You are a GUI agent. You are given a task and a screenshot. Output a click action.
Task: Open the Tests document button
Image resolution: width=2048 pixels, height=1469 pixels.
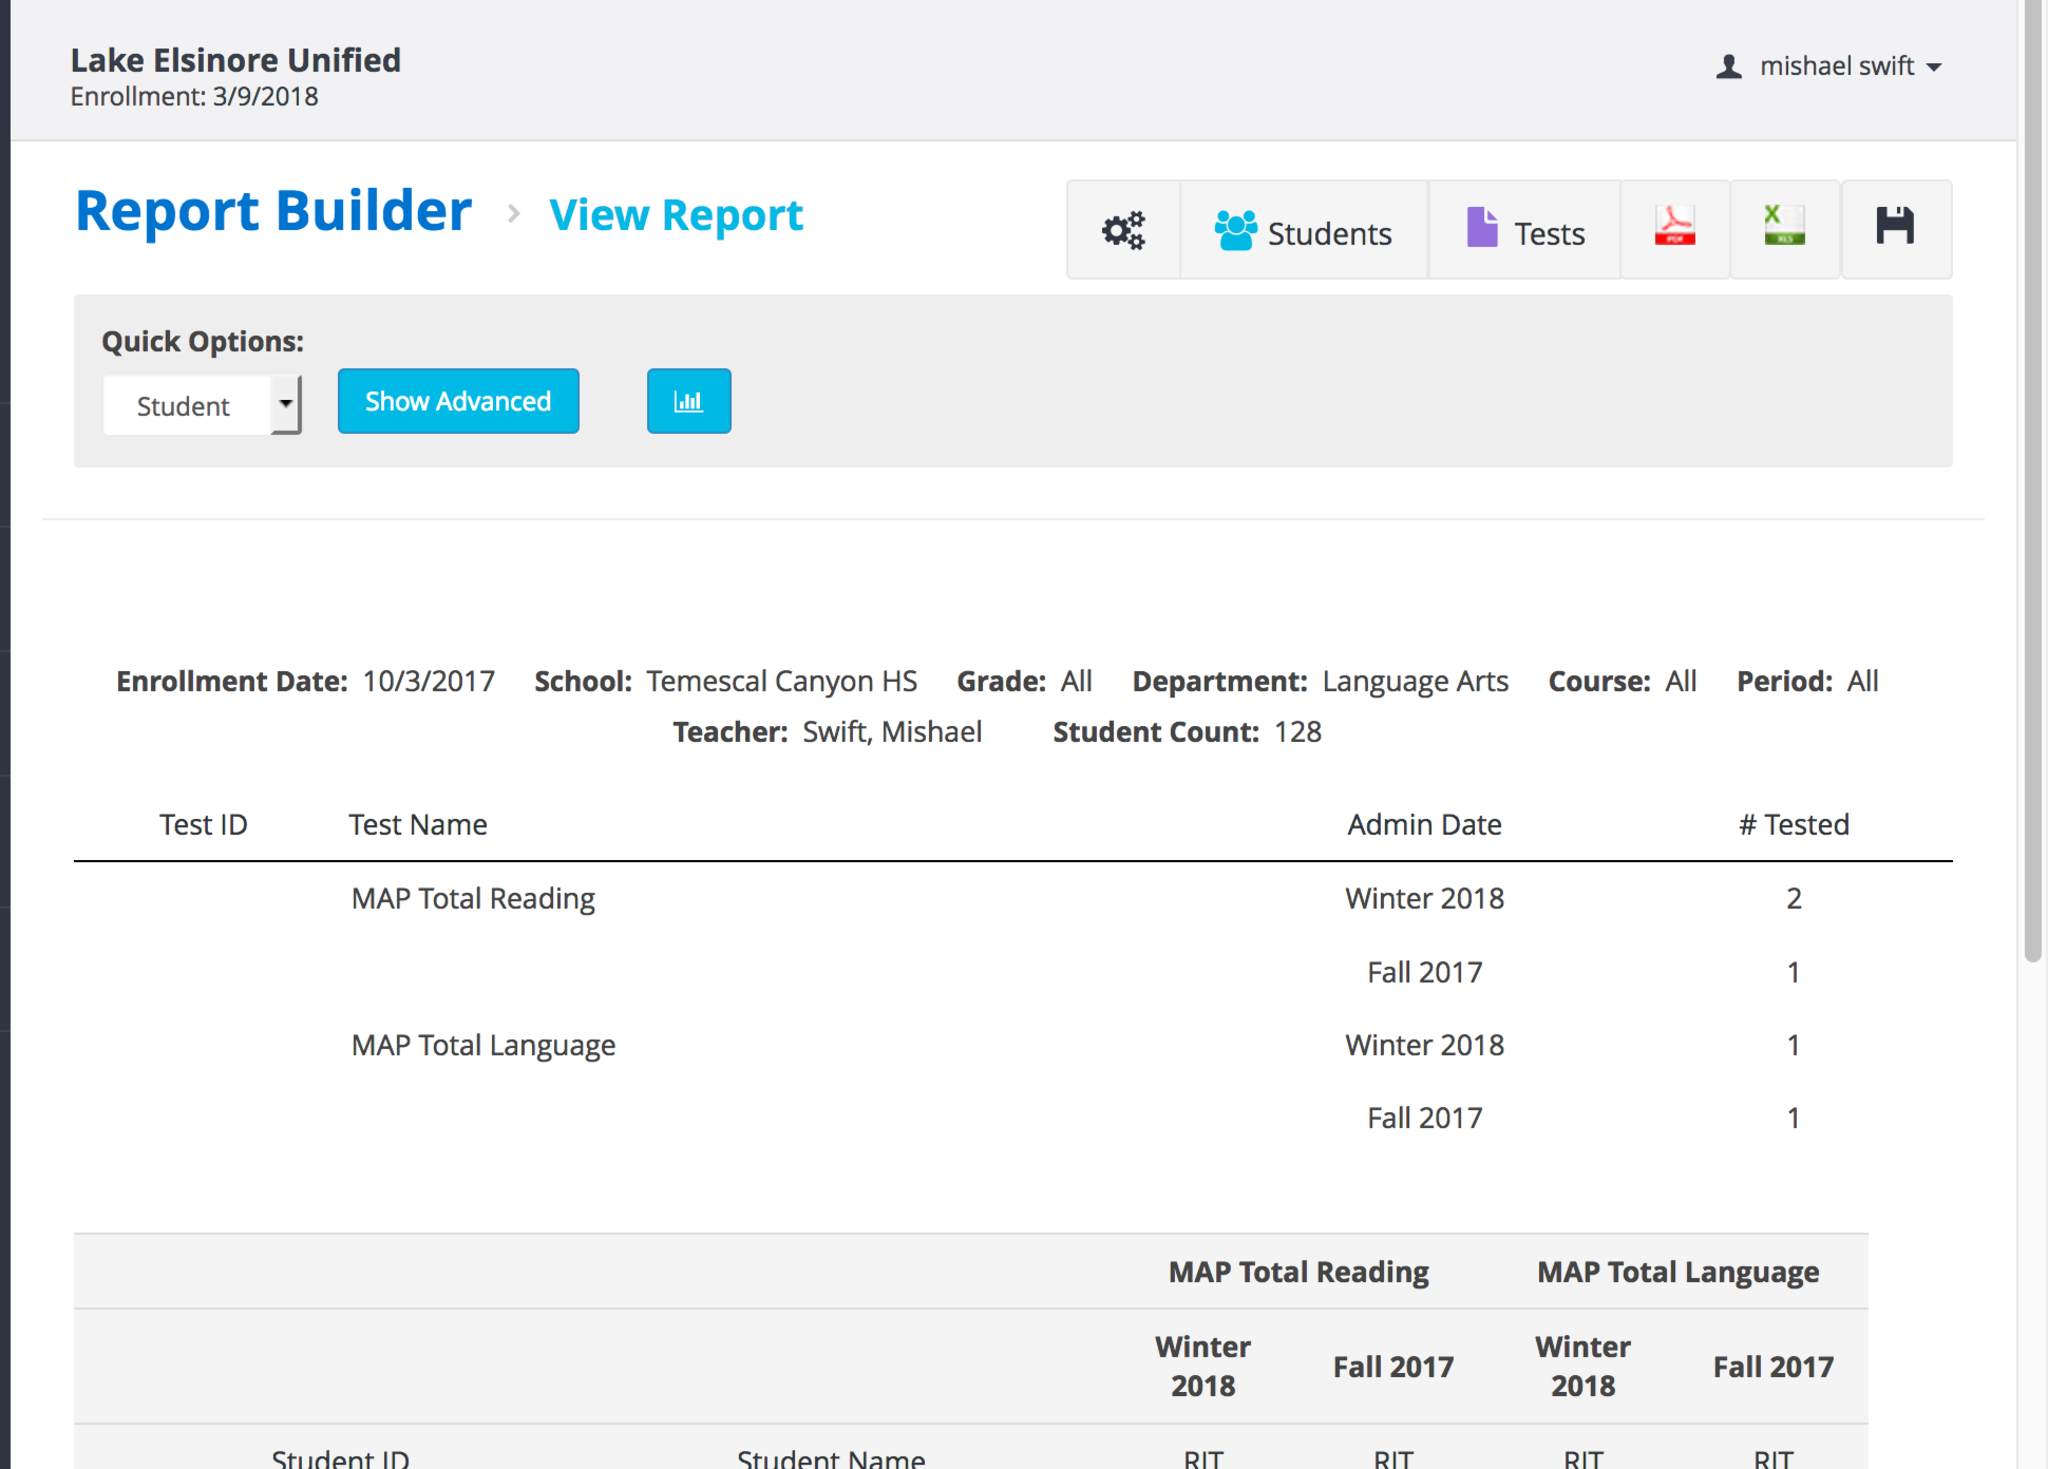pos(1524,230)
